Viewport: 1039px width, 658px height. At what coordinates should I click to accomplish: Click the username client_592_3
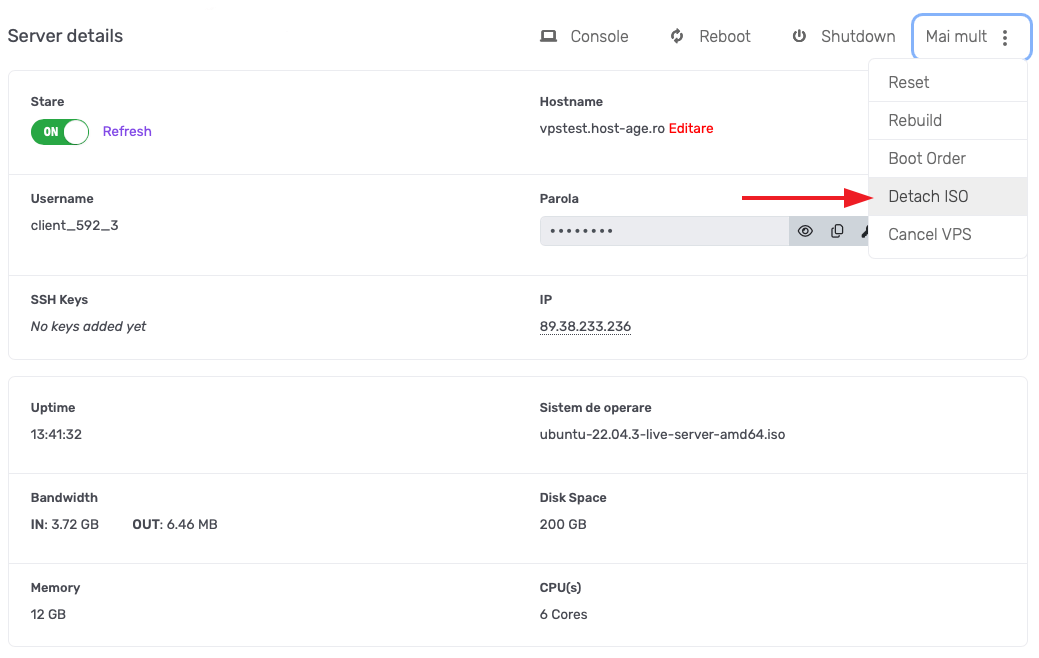[75, 225]
